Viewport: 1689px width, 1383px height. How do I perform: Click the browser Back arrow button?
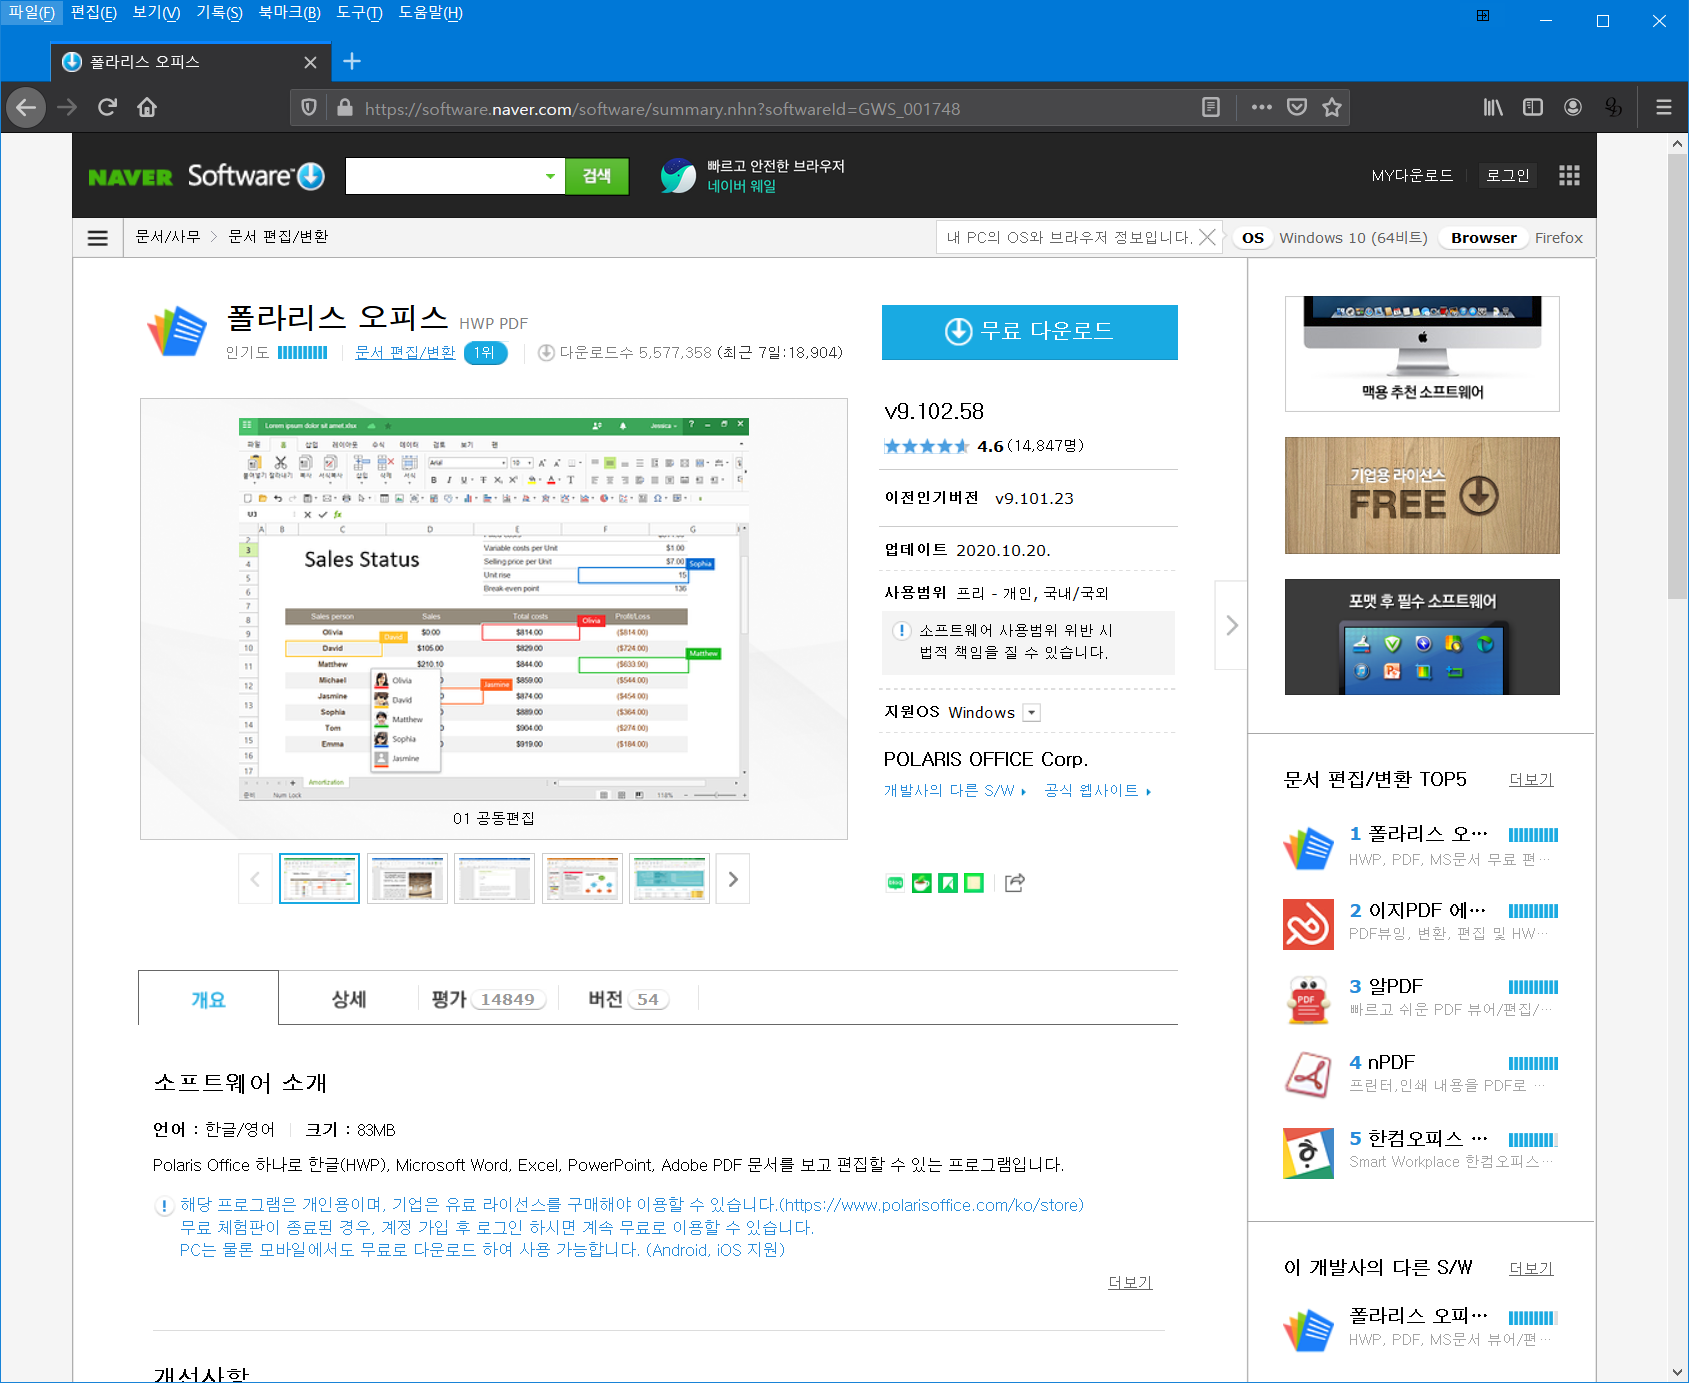pos(26,107)
